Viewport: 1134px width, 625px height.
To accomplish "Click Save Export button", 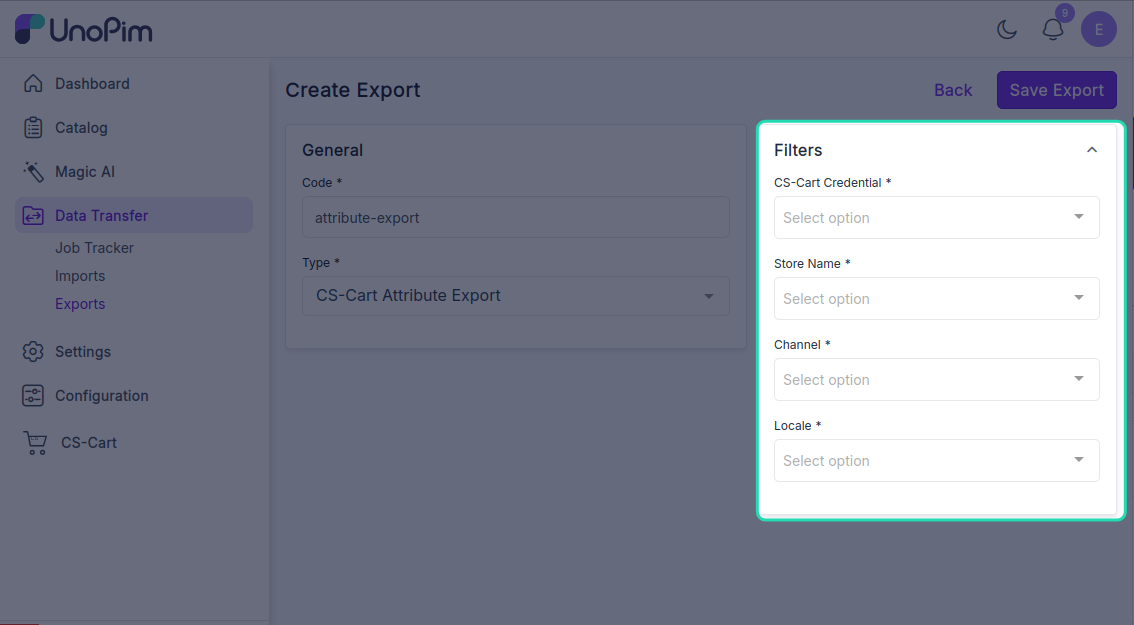I will click(x=1057, y=90).
